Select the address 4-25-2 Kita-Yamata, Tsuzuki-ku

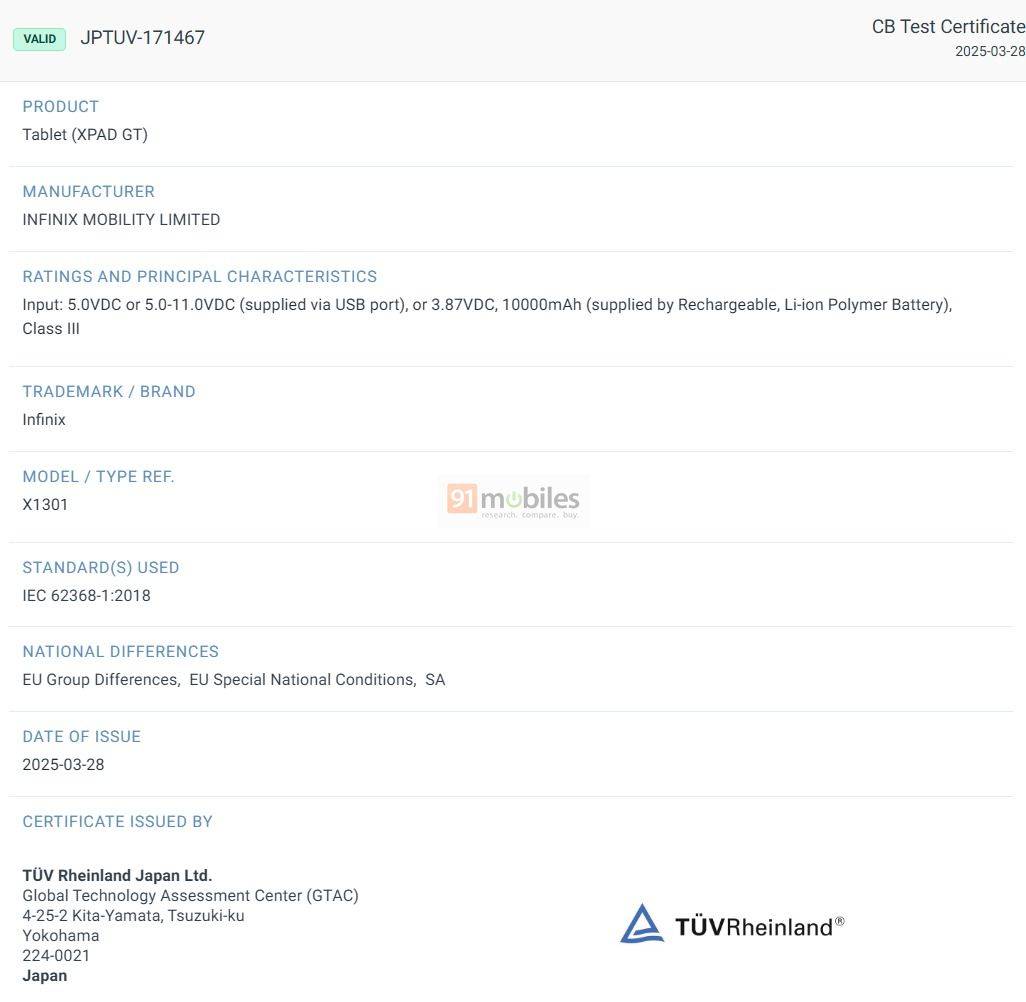tap(133, 916)
